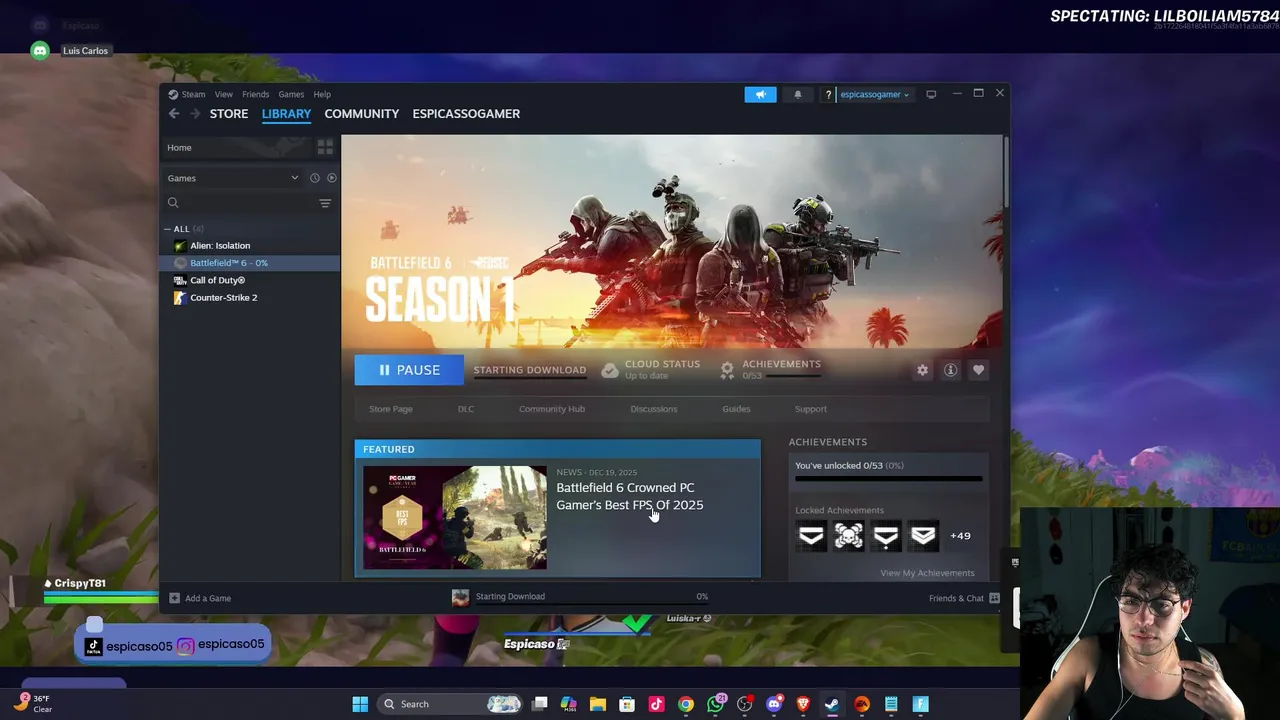Expand the Games filter dropdown
1280x720 pixels.
point(233,178)
